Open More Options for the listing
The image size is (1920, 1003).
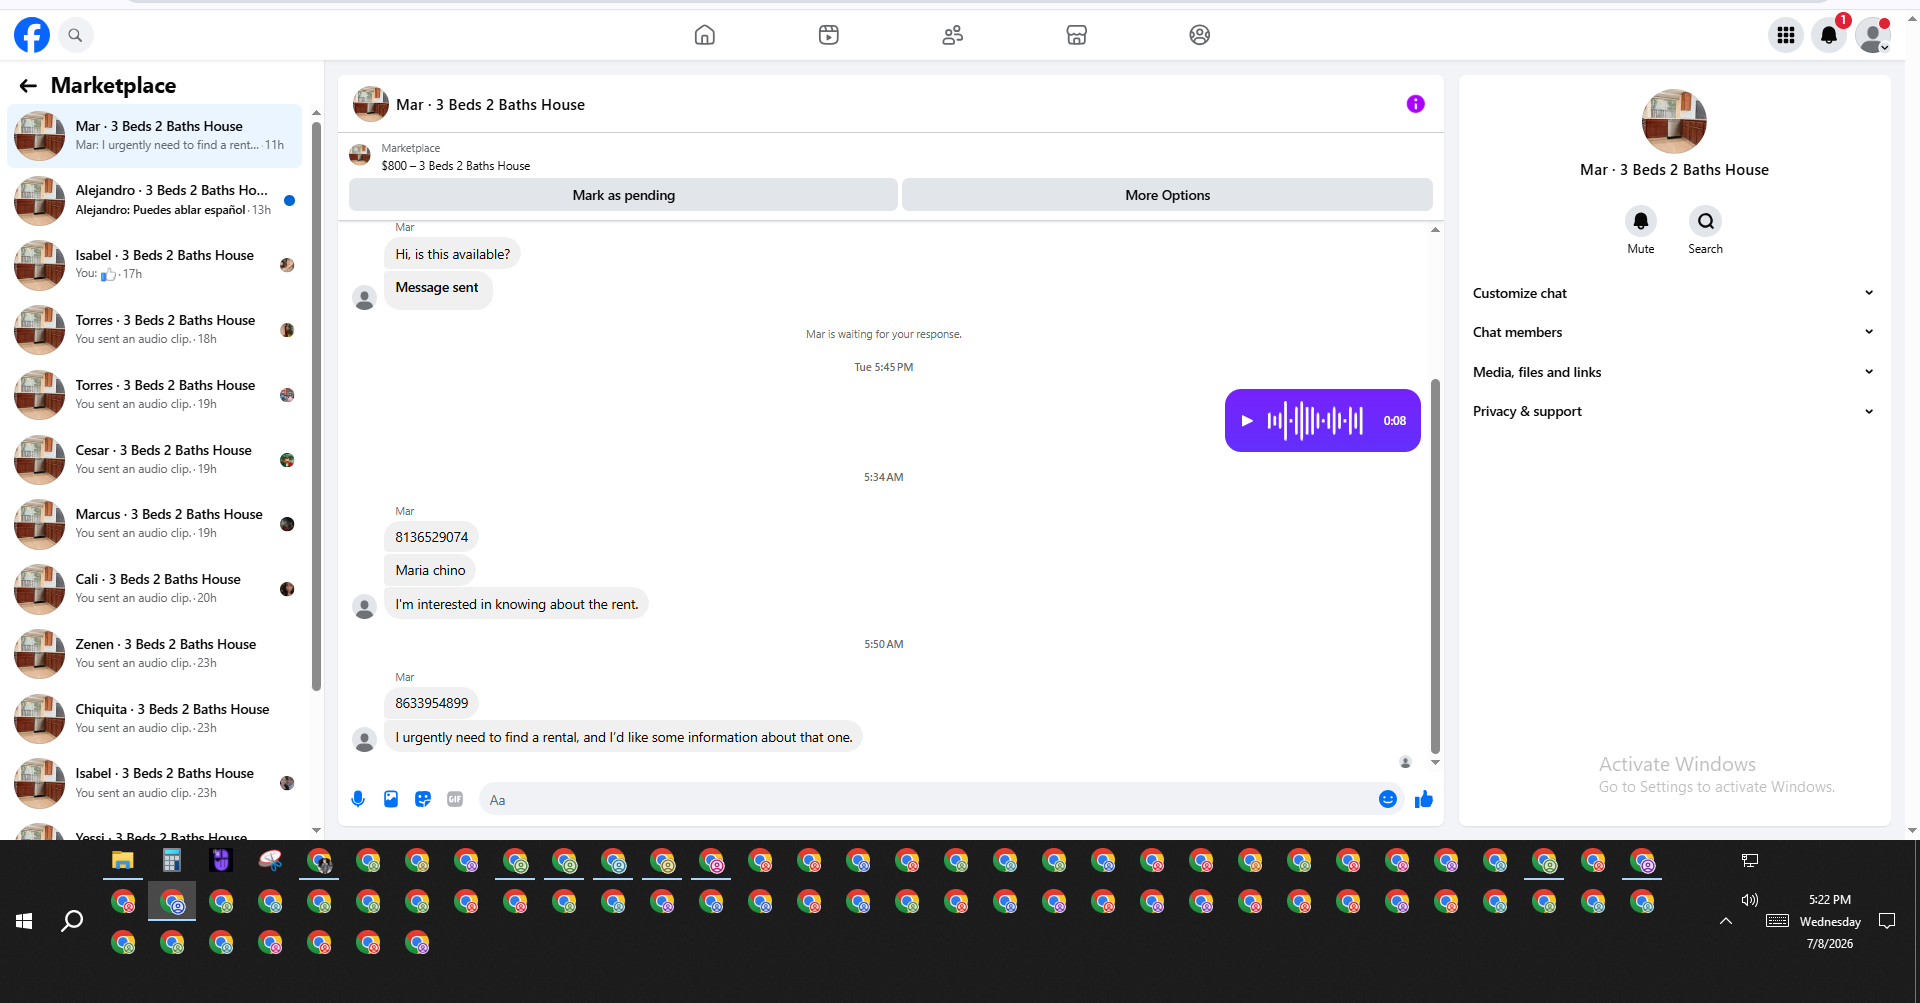tap(1167, 195)
